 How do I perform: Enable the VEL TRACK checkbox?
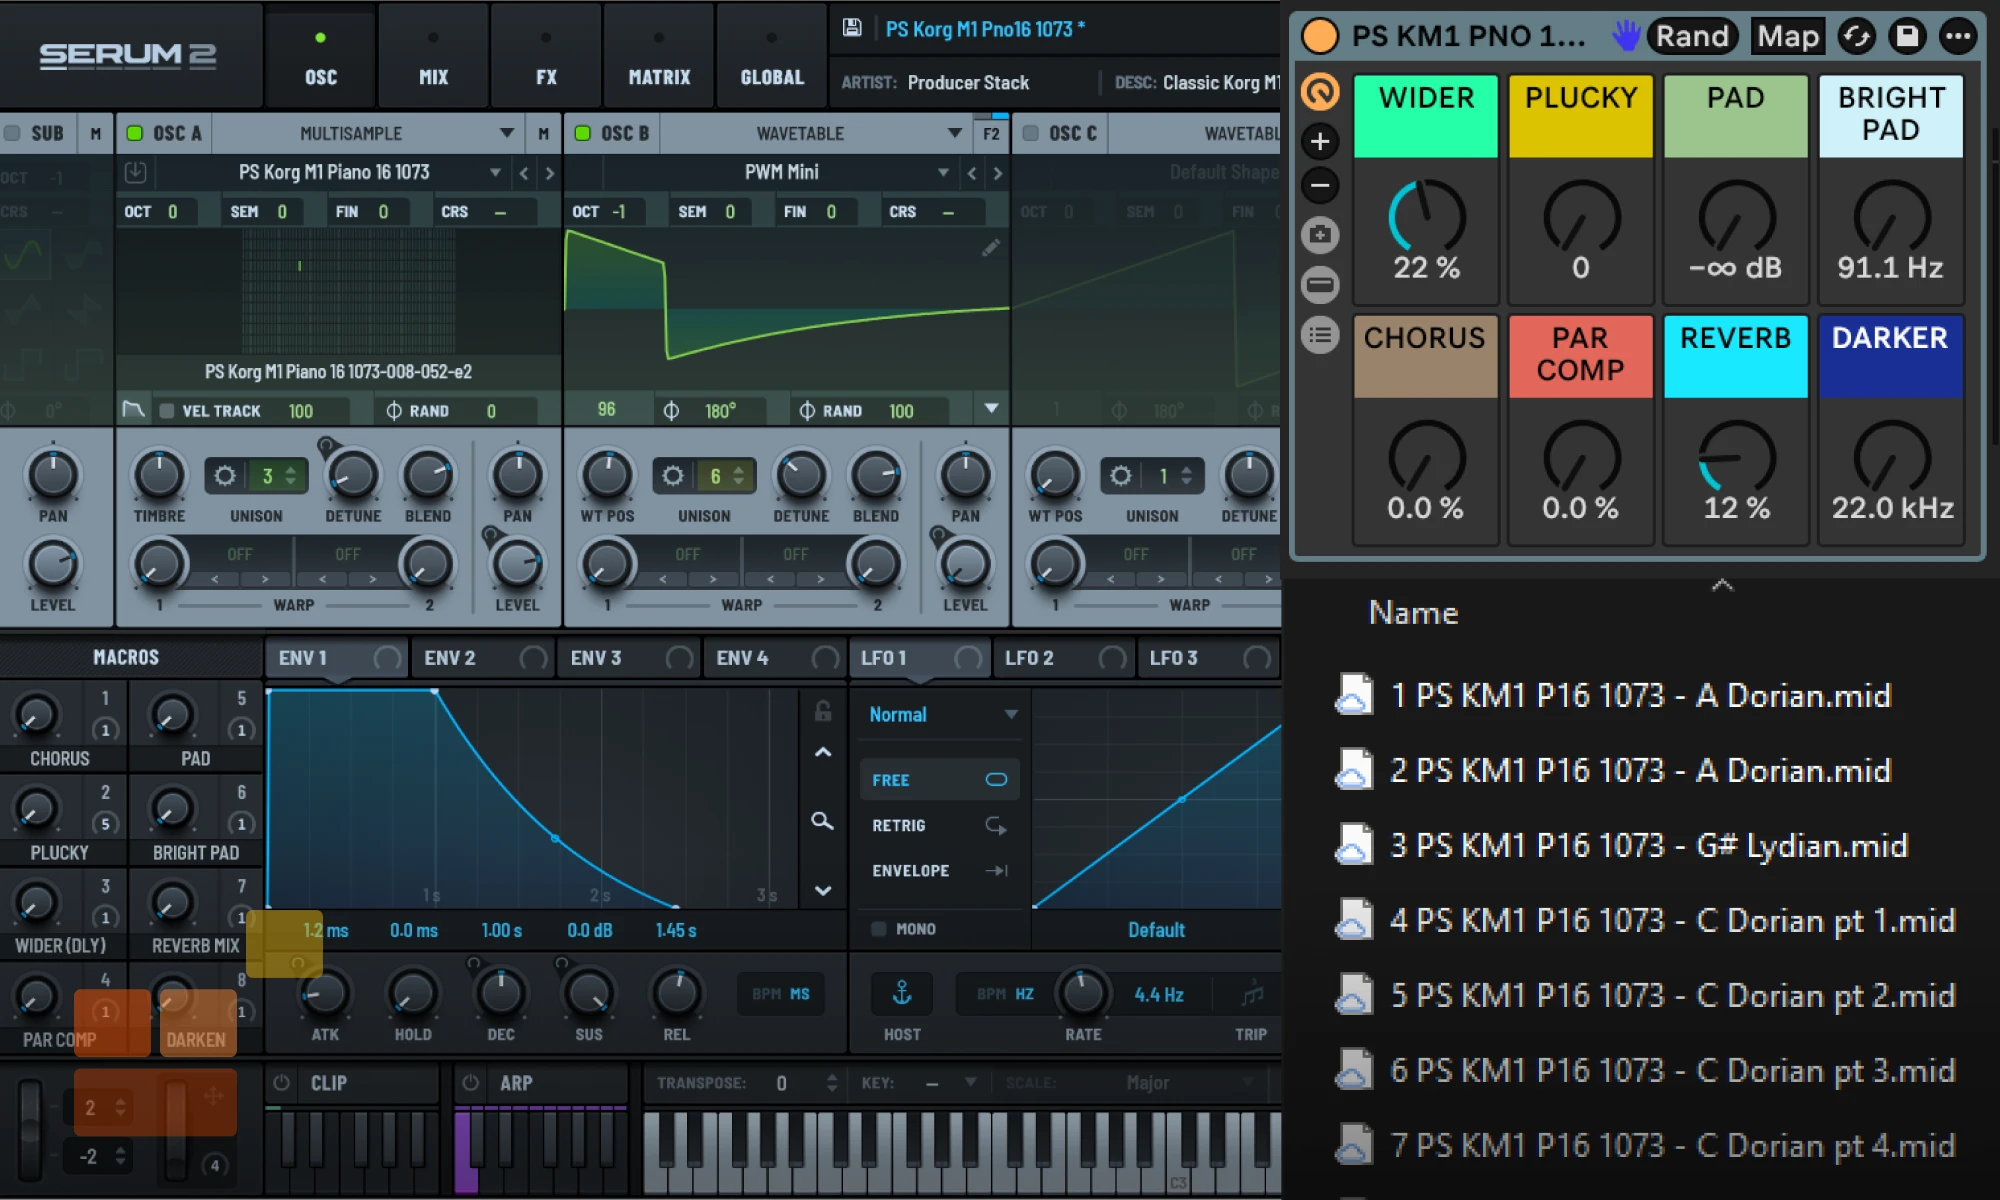pyautogui.click(x=167, y=411)
